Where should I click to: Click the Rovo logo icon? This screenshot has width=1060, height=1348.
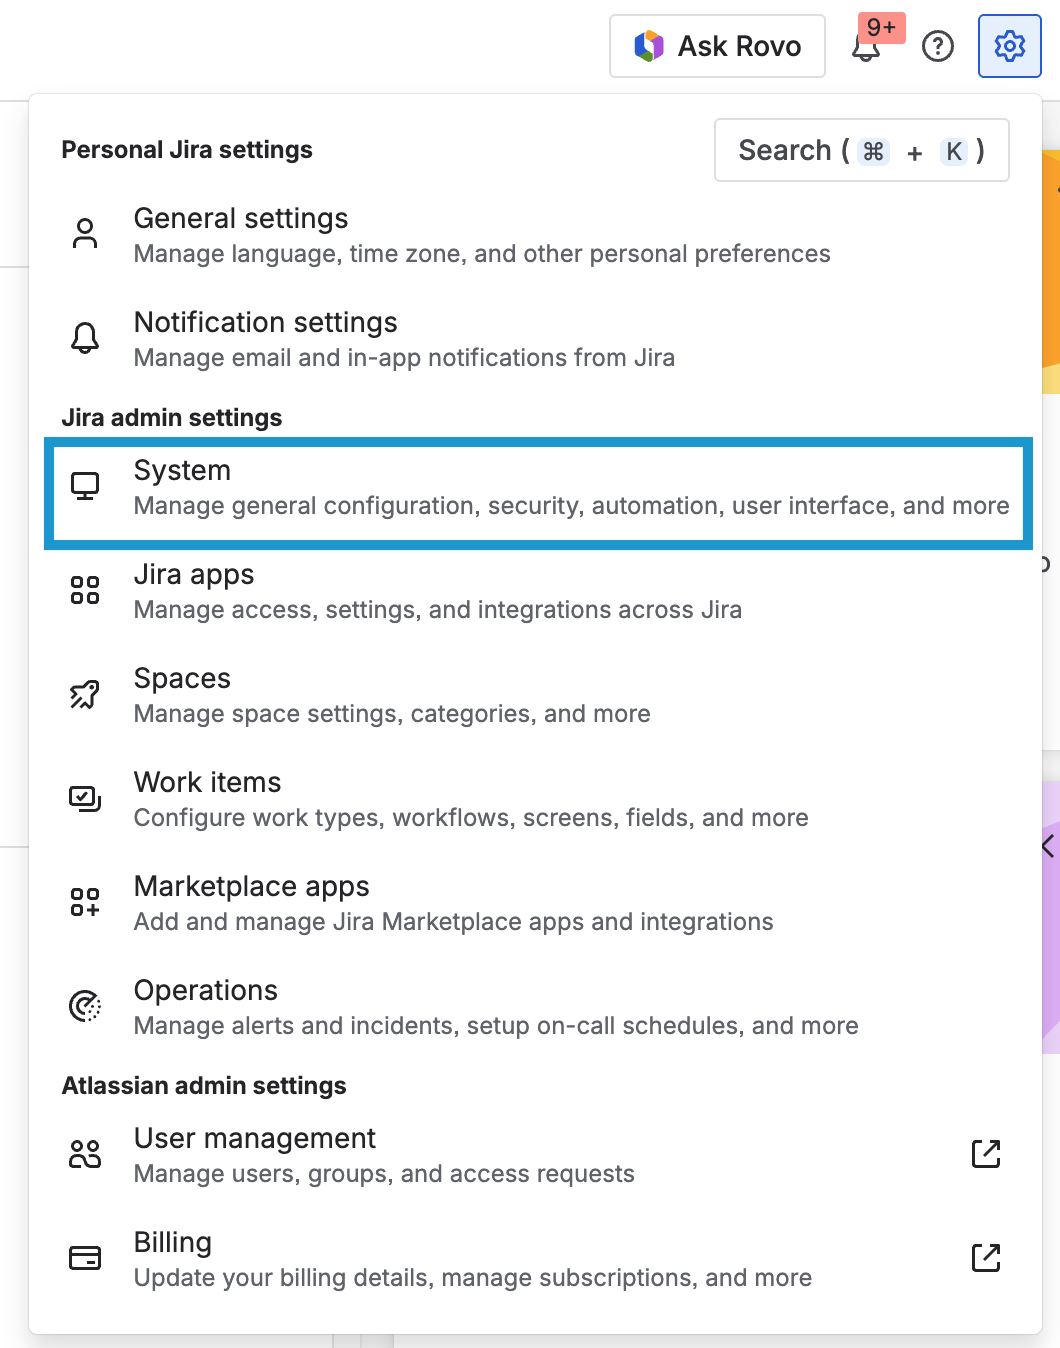(x=649, y=45)
